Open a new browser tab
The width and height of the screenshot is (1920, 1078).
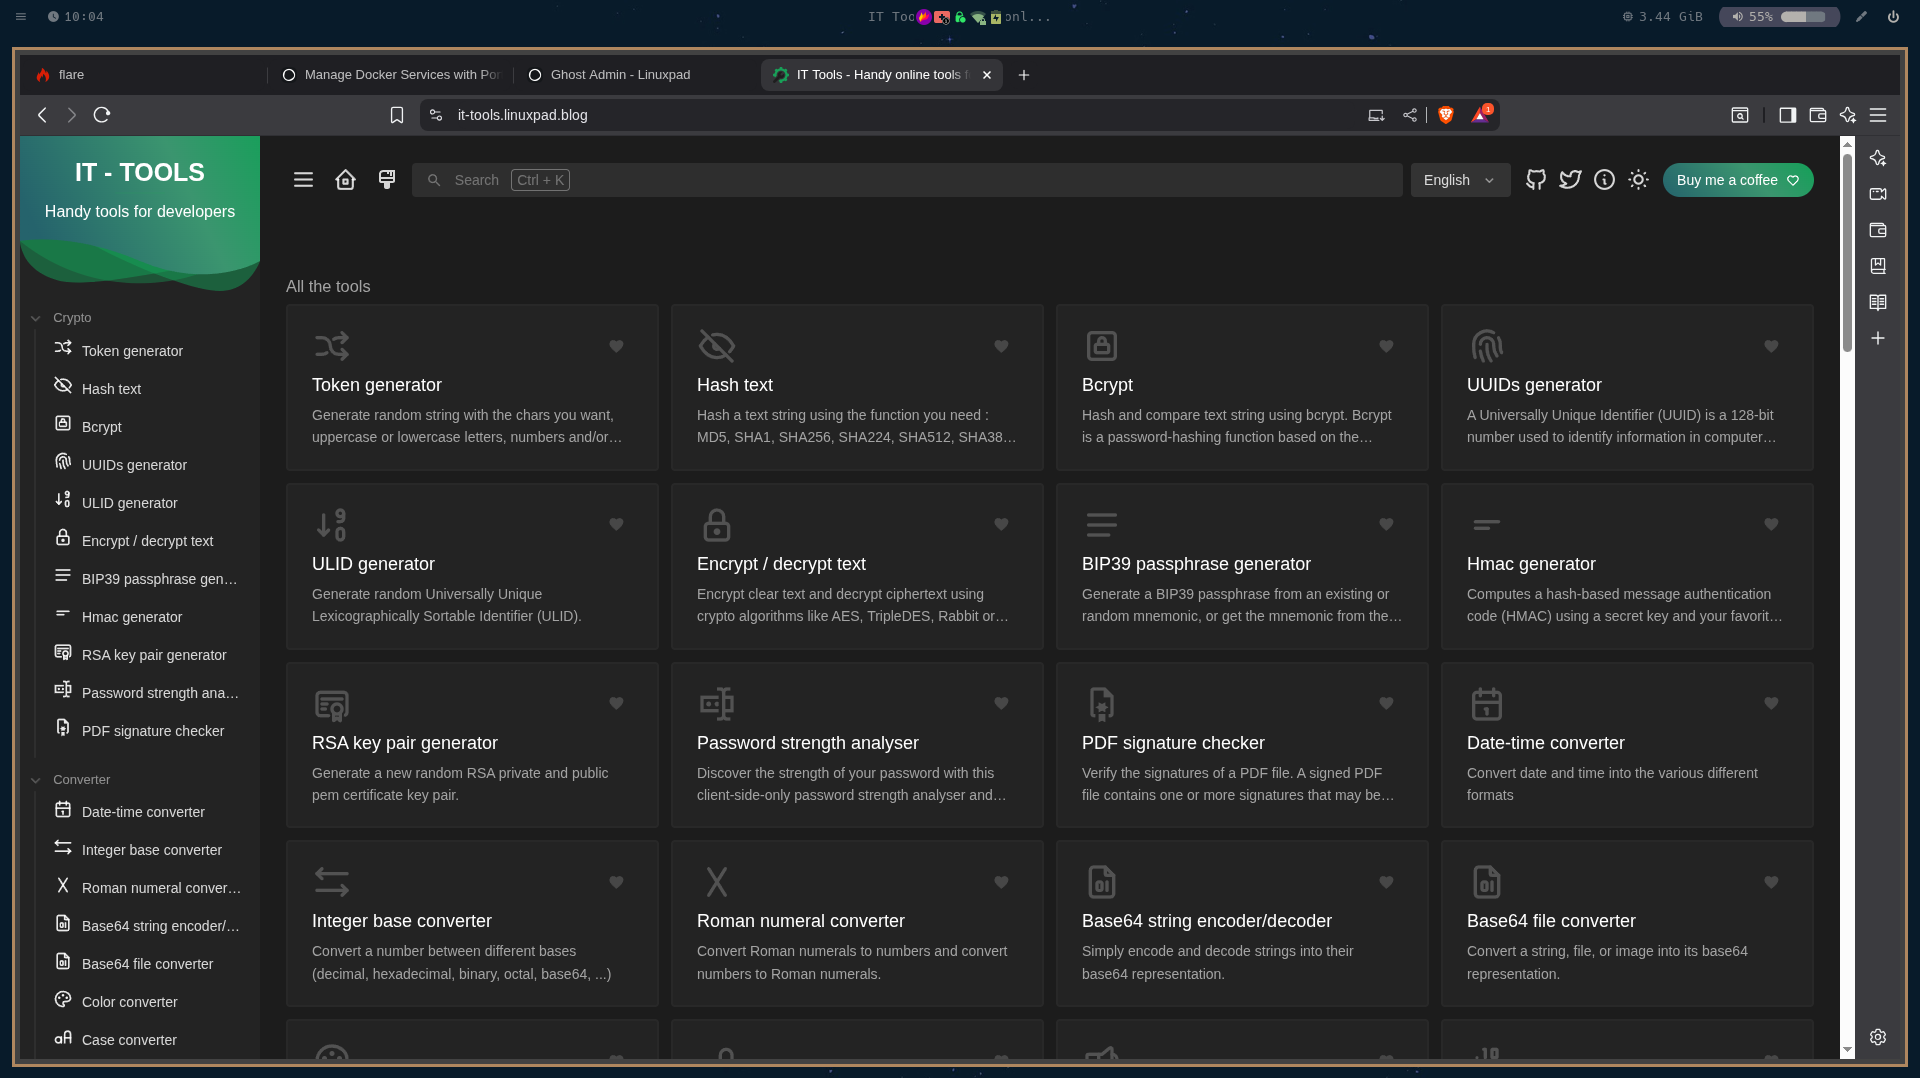[x=1024, y=75]
